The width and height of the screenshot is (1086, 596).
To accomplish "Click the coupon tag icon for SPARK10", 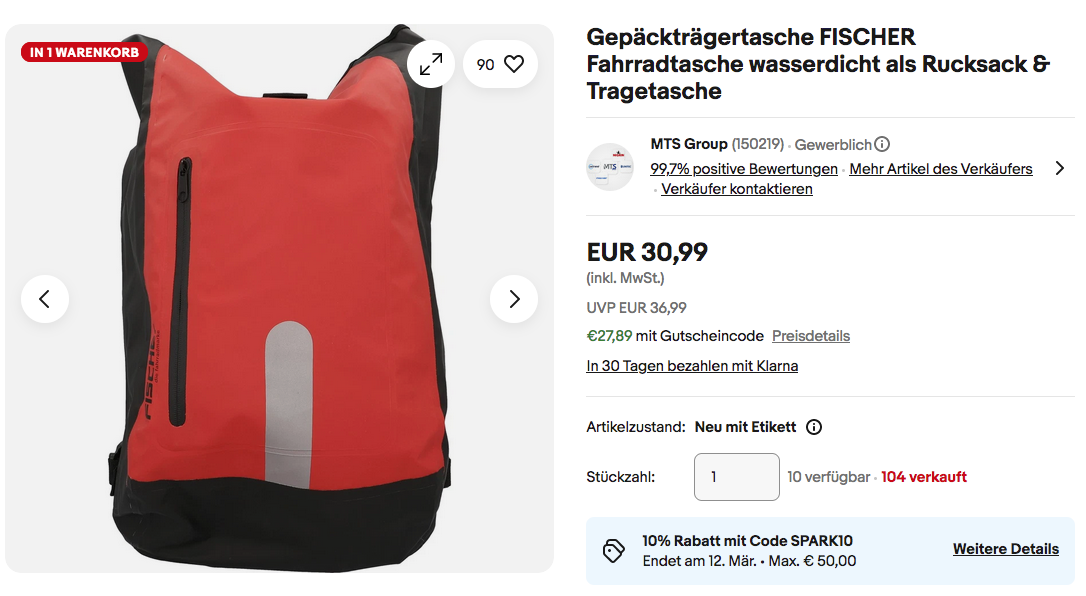I will pos(613,551).
